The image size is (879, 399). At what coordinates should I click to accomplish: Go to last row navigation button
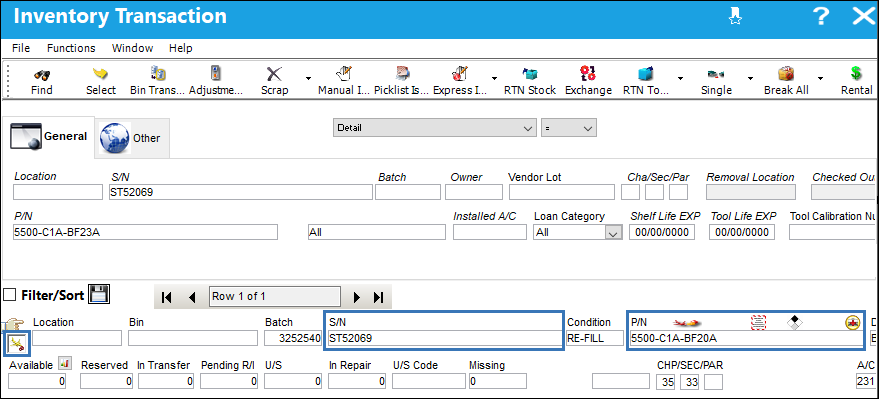pyautogui.click(x=379, y=297)
